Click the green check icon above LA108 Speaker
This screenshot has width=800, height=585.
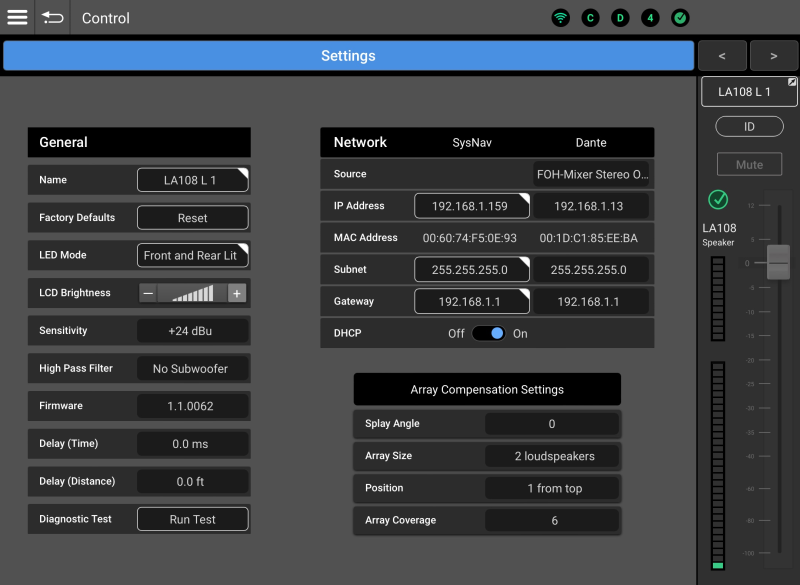coord(718,200)
